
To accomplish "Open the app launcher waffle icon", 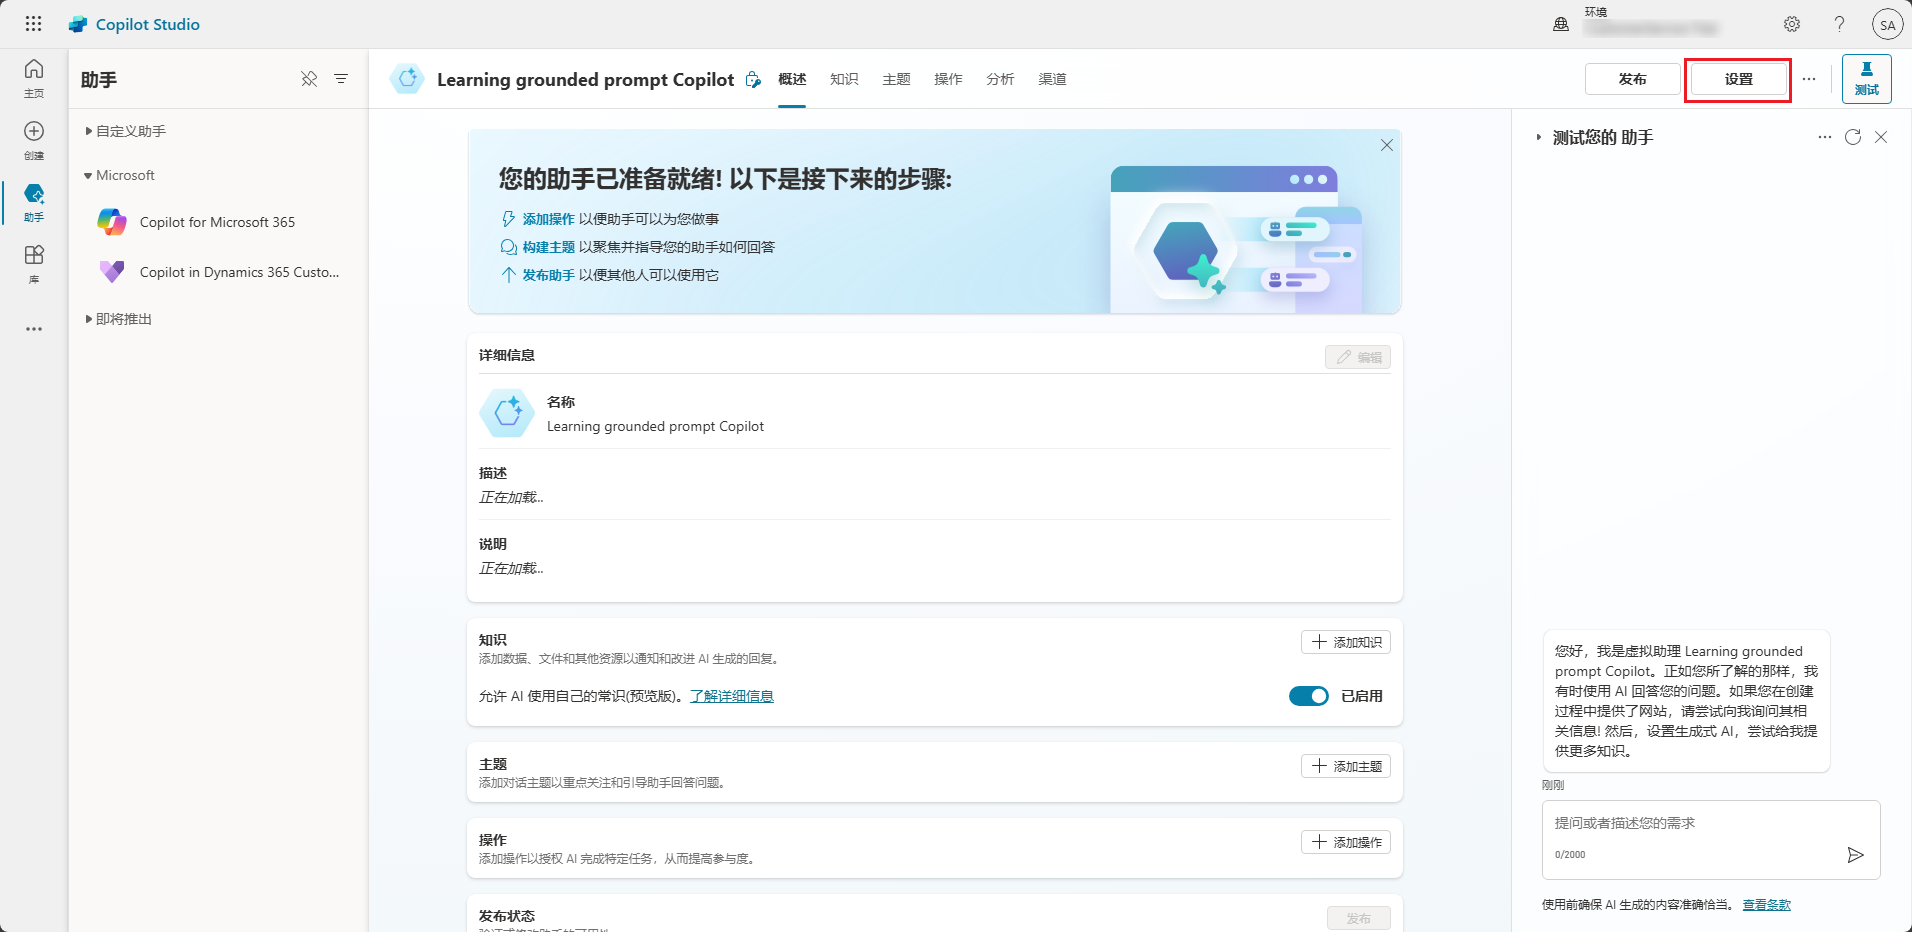I will coord(33,24).
